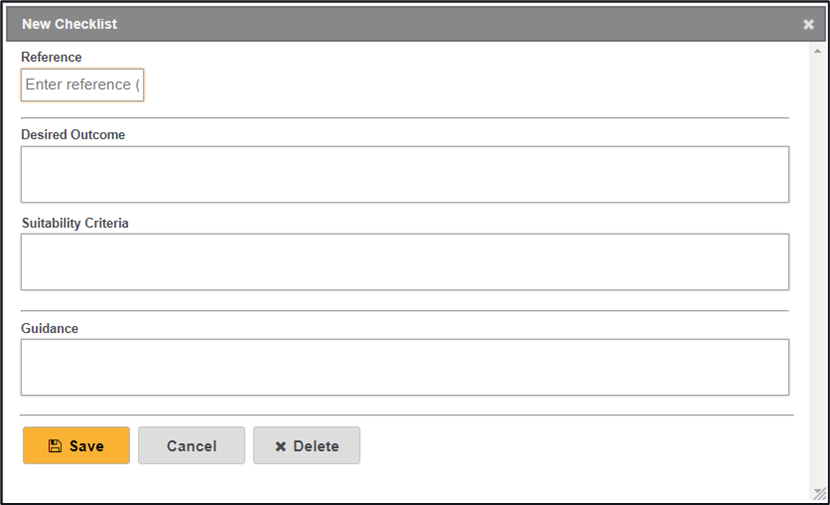Screen dimensions: 830x505
Task: Click the New Checklist title text
Action: [x=69, y=24]
